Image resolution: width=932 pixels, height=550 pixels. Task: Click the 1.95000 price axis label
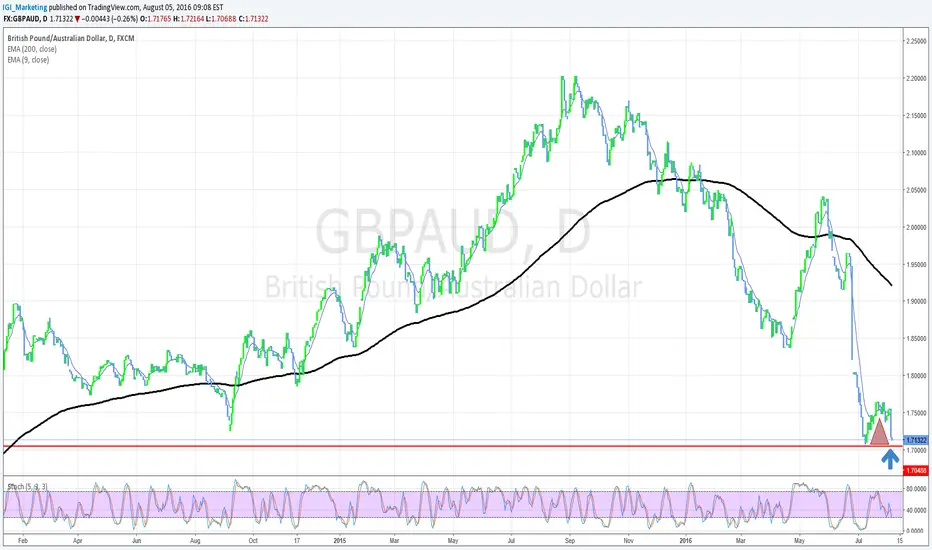[x=916, y=264]
